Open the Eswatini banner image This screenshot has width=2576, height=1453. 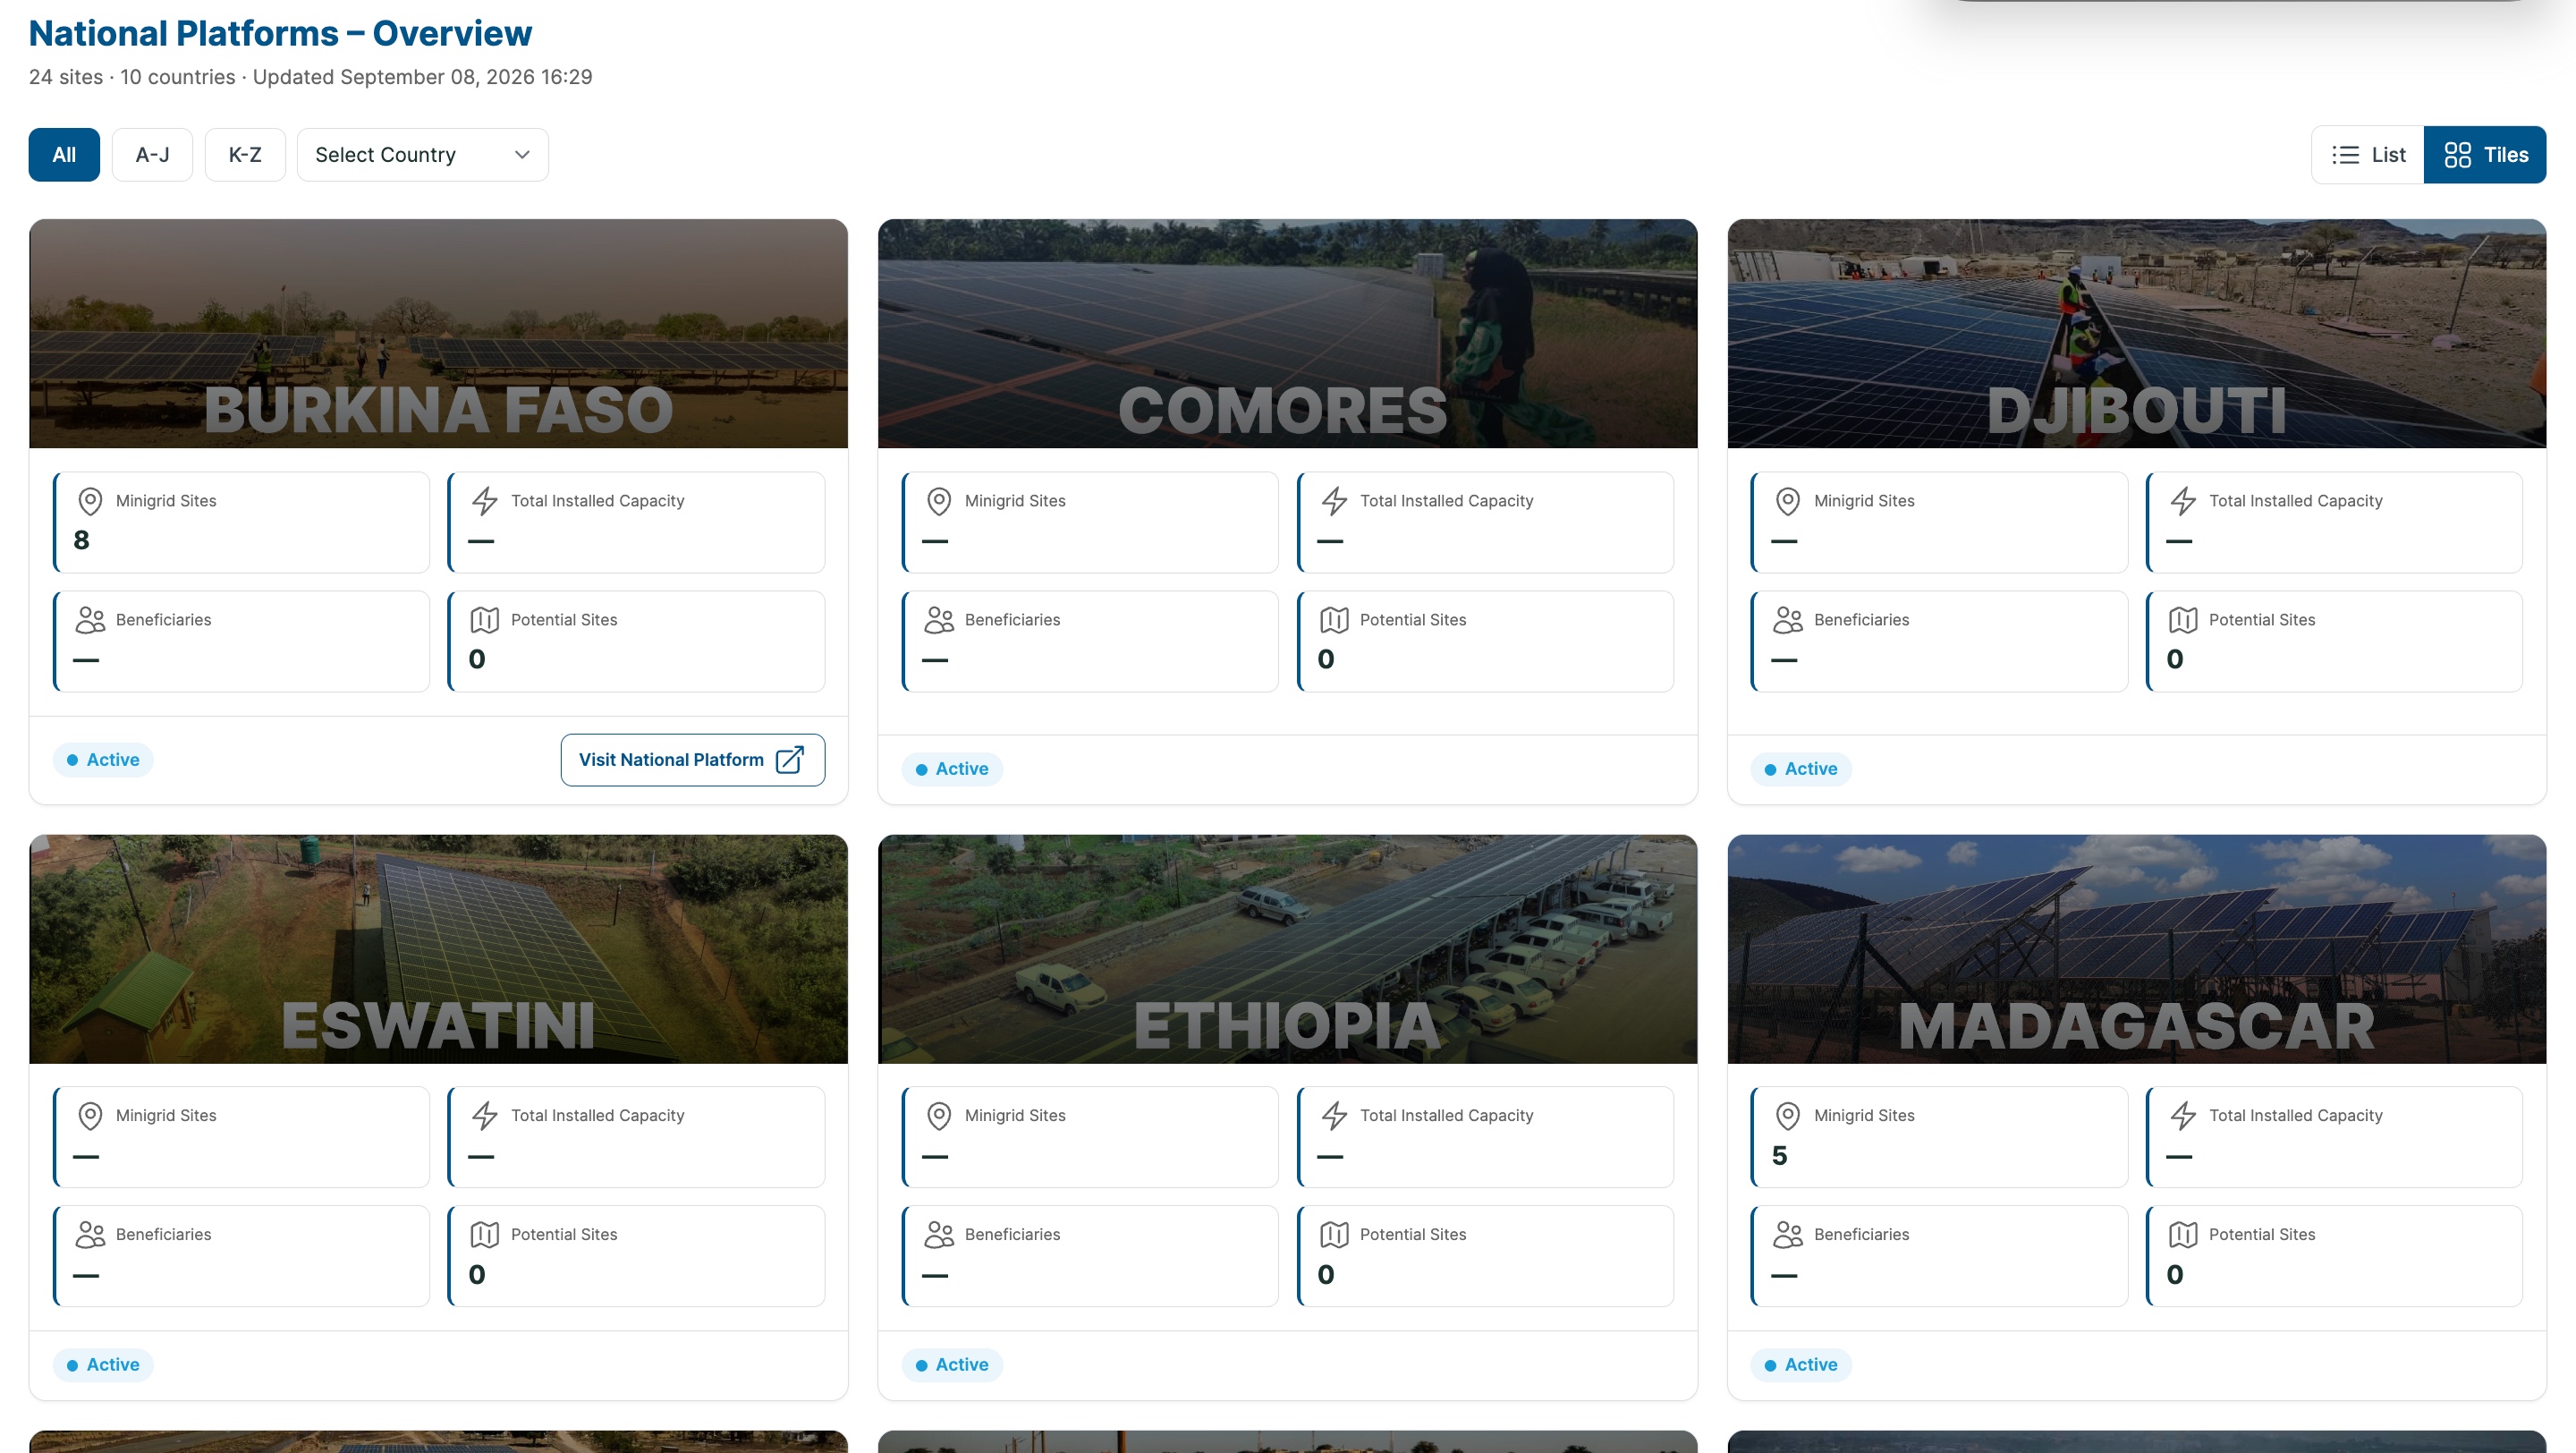[439, 949]
